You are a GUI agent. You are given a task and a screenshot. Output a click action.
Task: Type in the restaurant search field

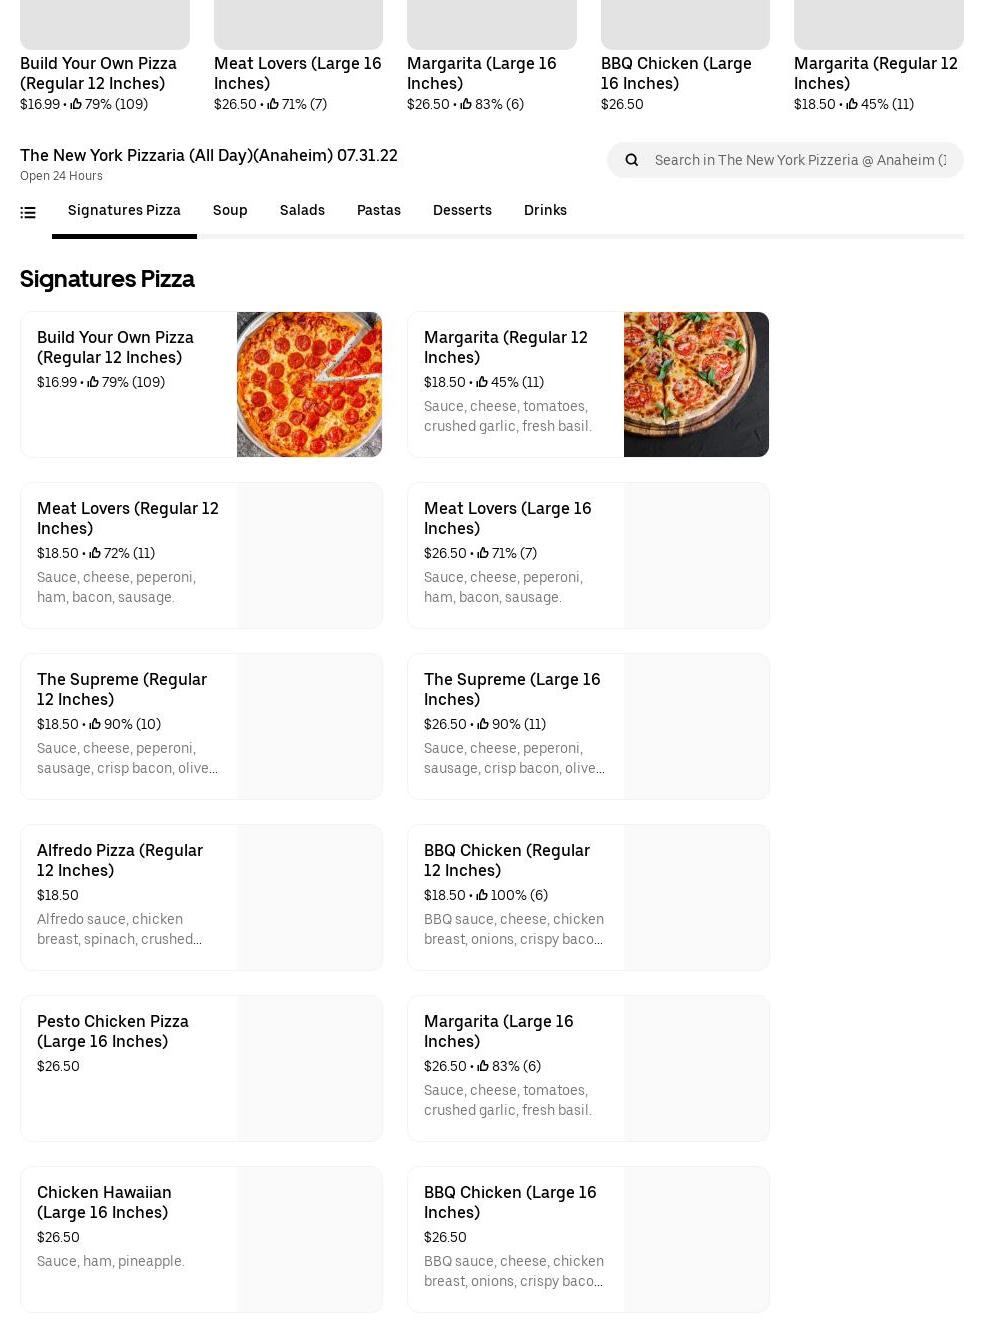click(x=800, y=160)
